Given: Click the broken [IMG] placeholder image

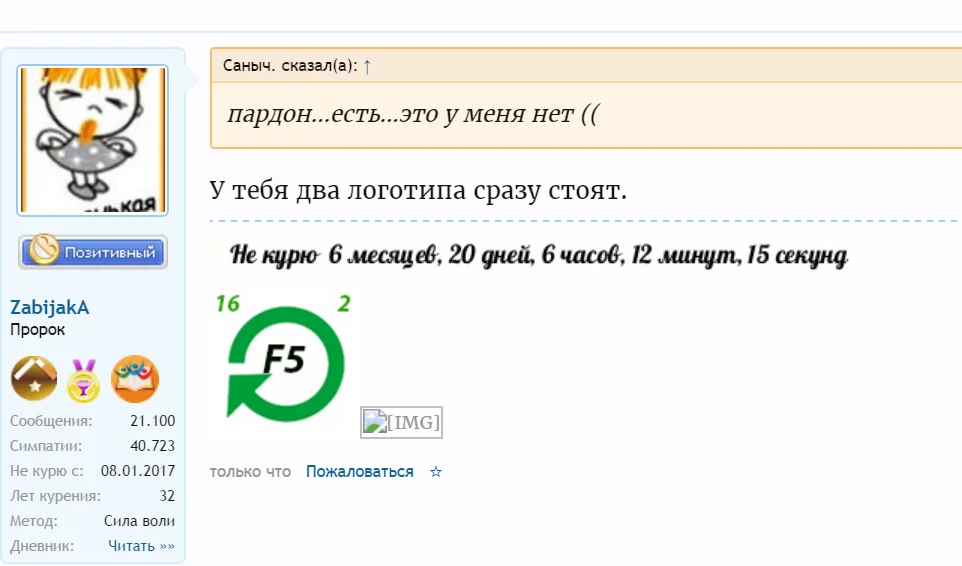Looking at the screenshot, I should click(401, 423).
